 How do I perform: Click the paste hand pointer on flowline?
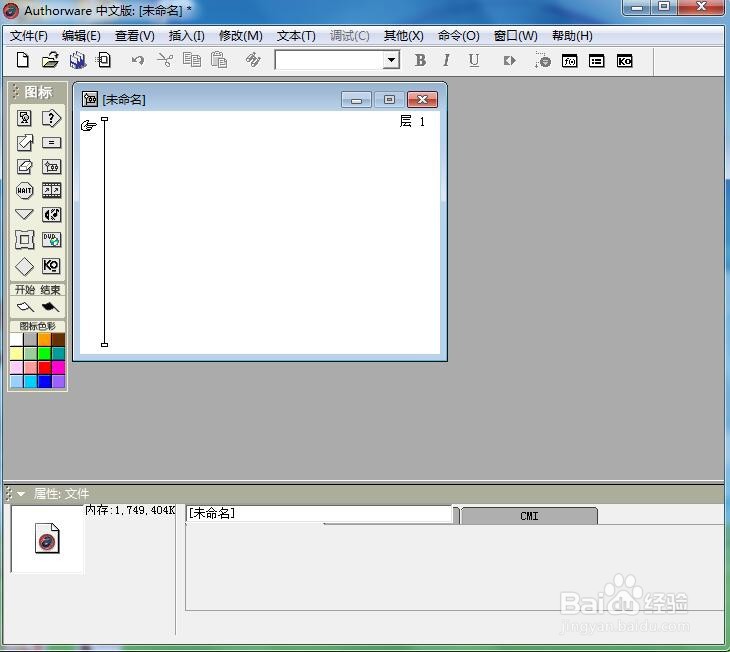(x=88, y=125)
